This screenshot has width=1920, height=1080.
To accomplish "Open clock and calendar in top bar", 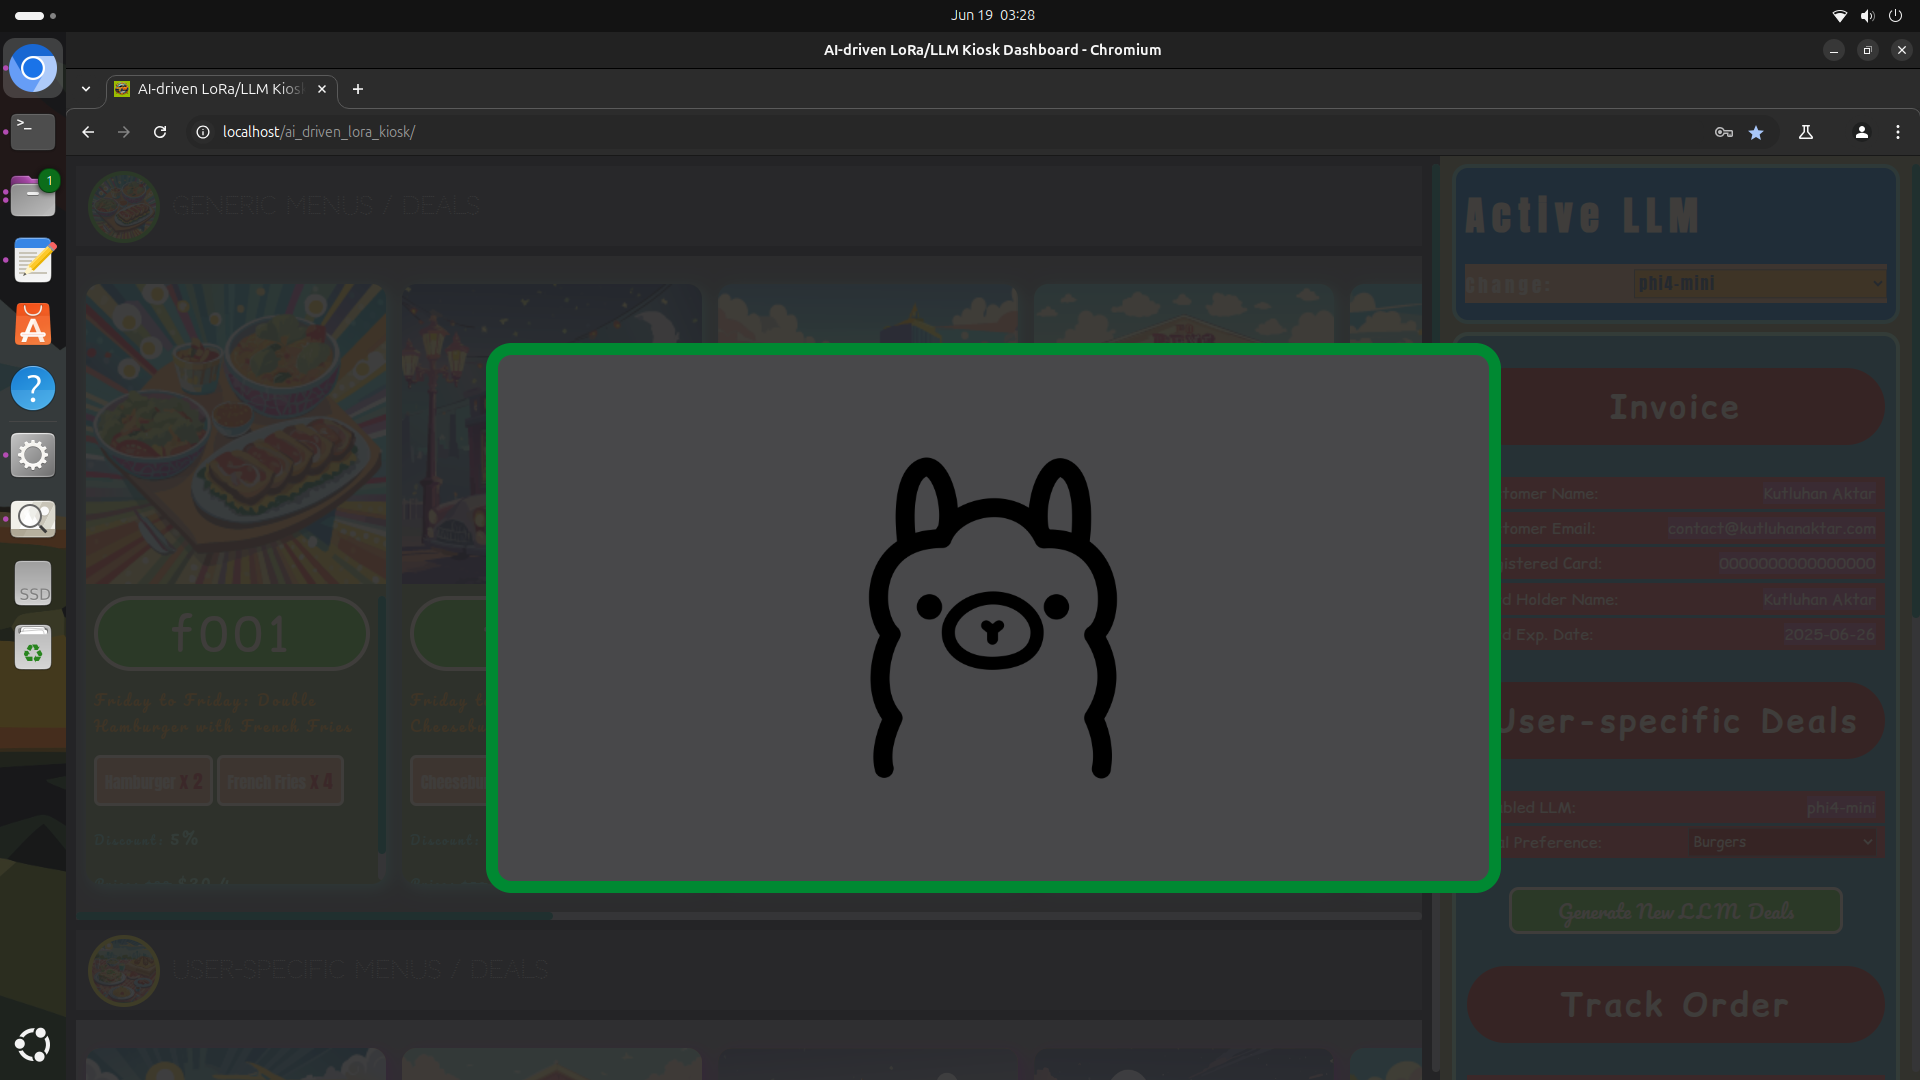I will tap(992, 15).
